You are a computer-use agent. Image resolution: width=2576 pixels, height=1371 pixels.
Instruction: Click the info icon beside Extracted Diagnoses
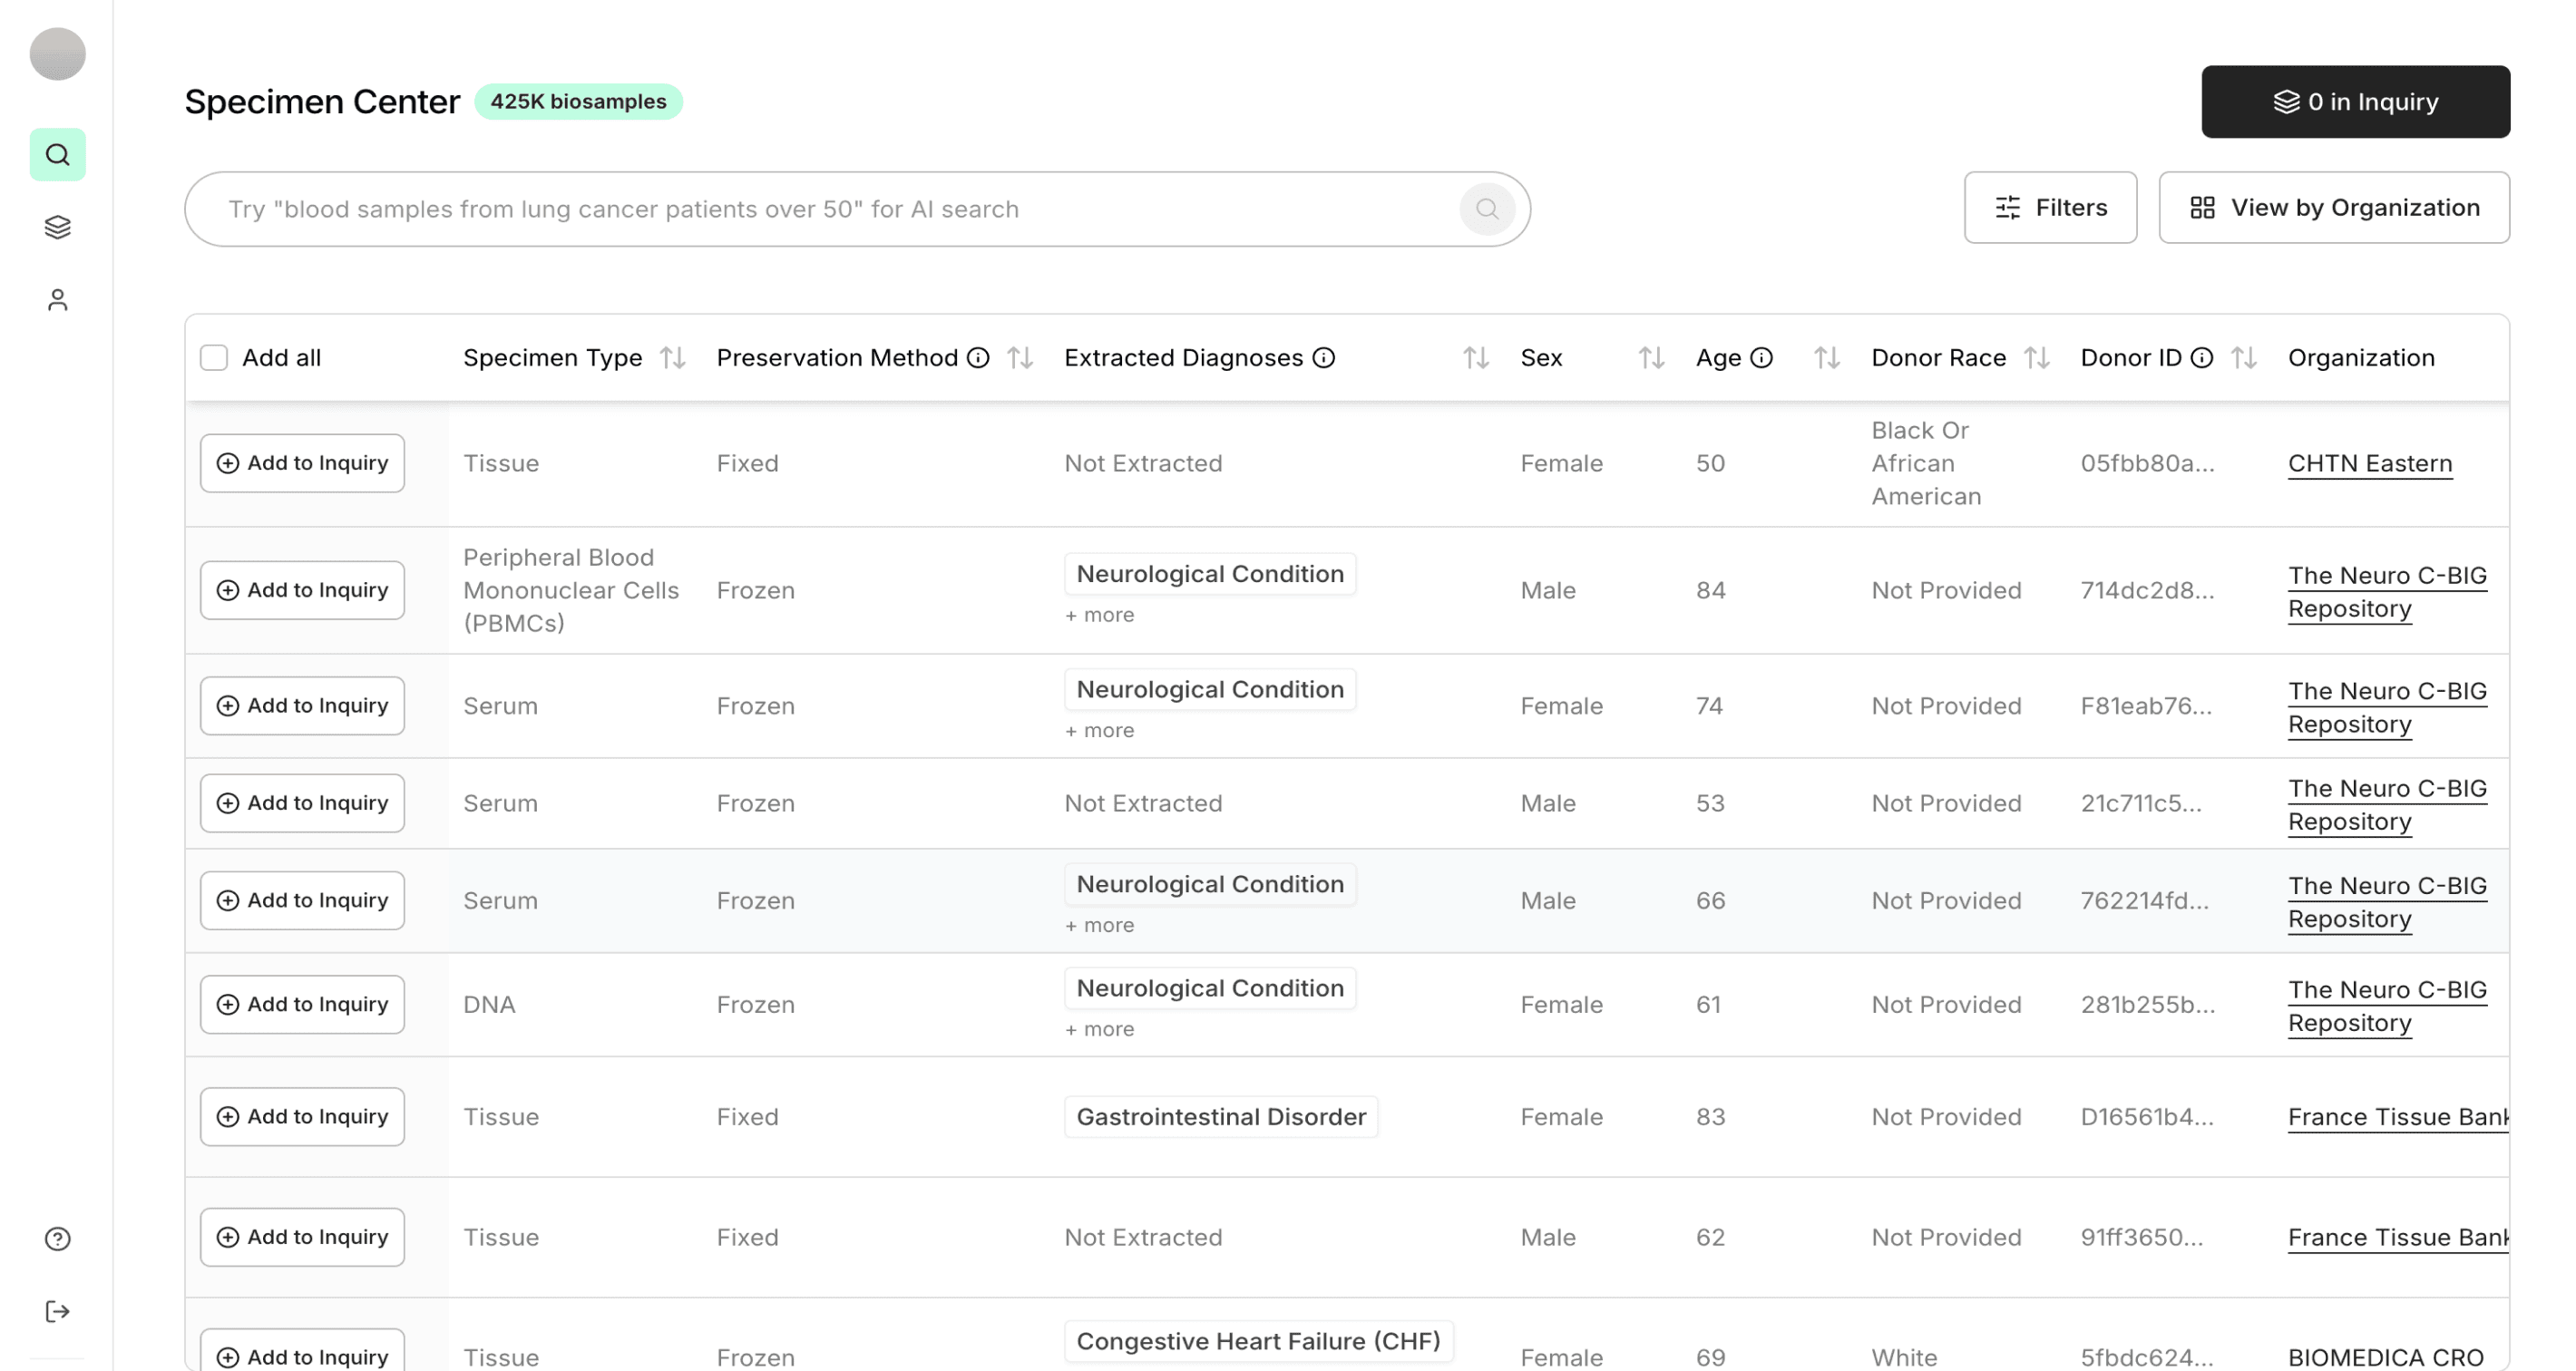pos(1323,358)
